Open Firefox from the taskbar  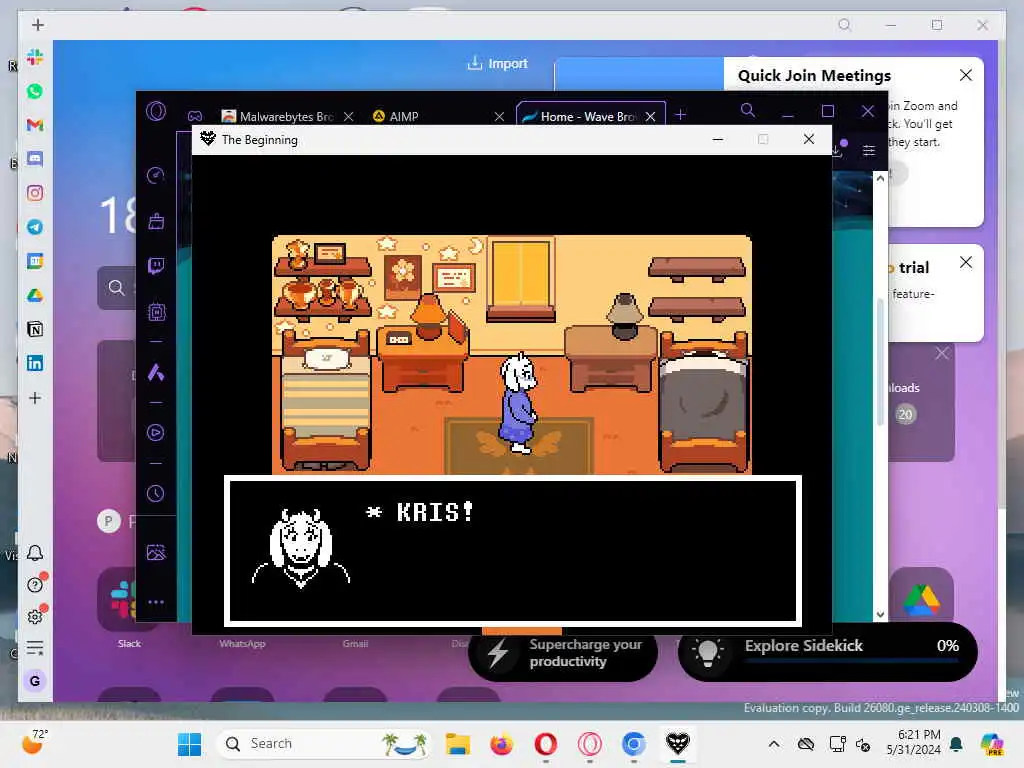502,744
